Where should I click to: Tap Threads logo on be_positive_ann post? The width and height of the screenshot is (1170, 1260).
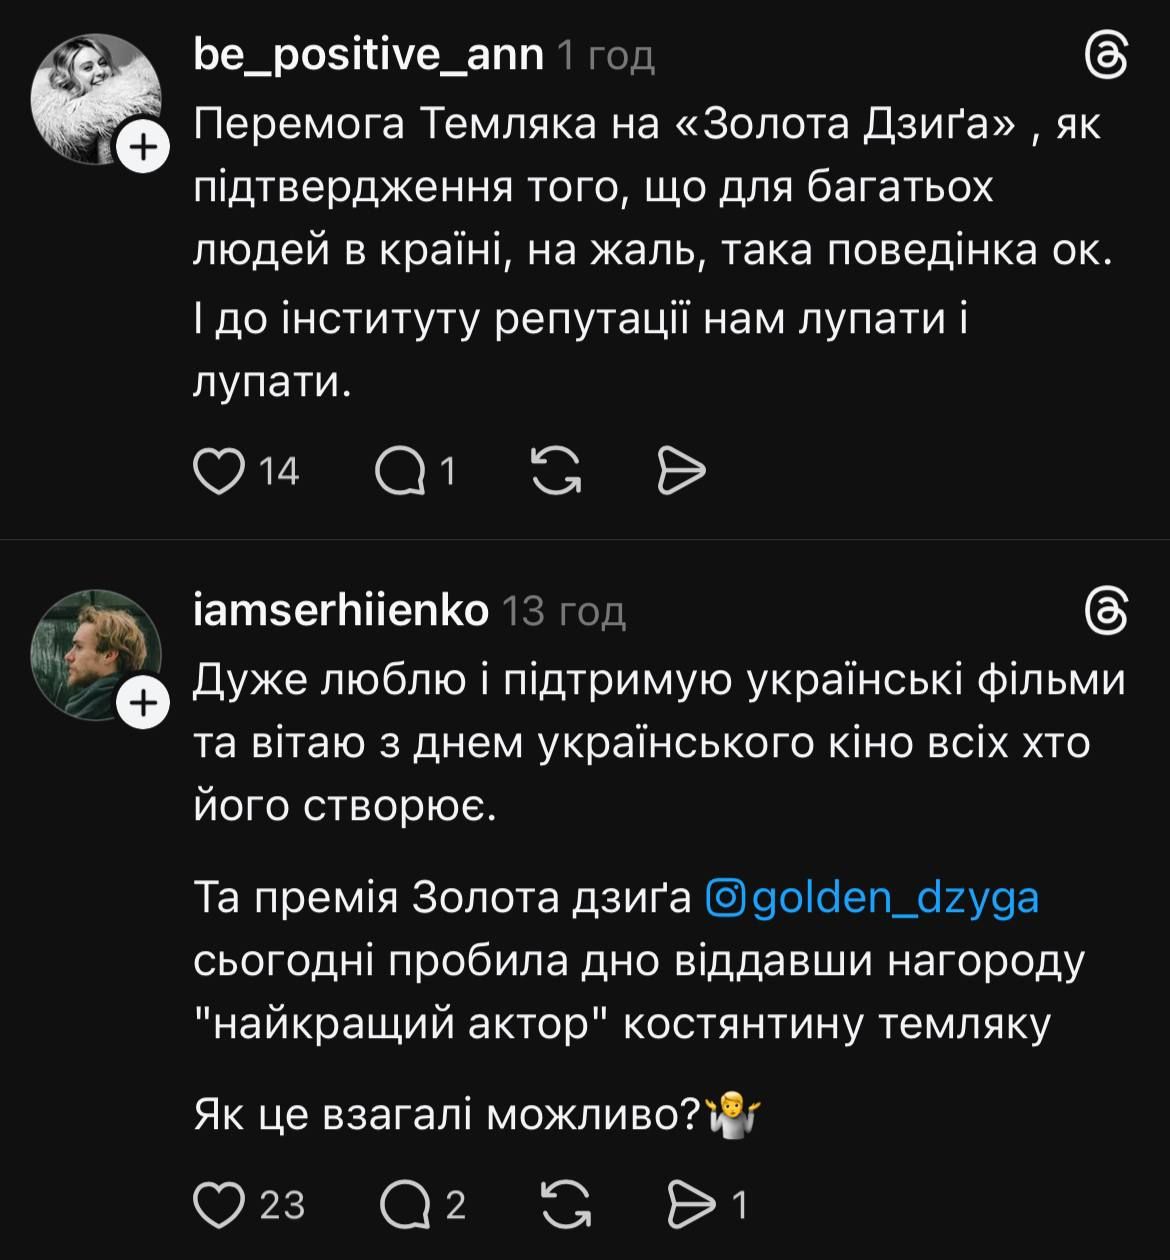[x=1107, y=57]
